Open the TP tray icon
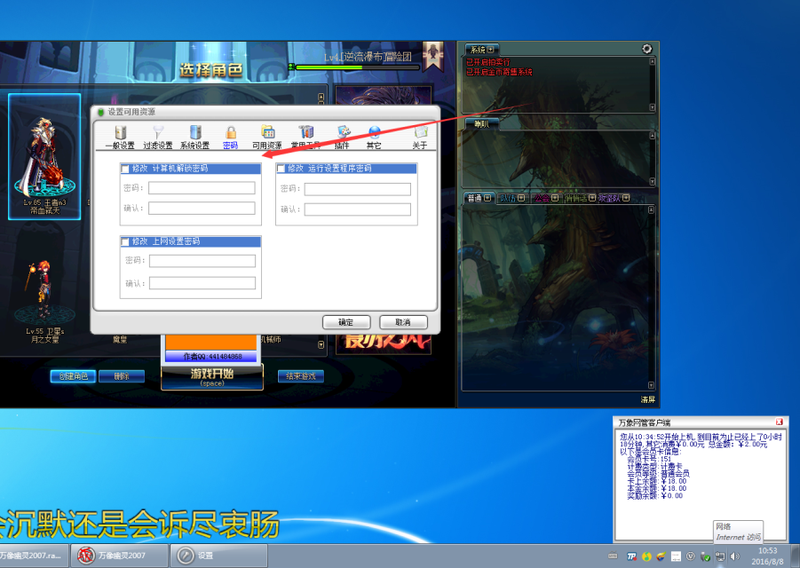800x568 pixels. [632, 556]
